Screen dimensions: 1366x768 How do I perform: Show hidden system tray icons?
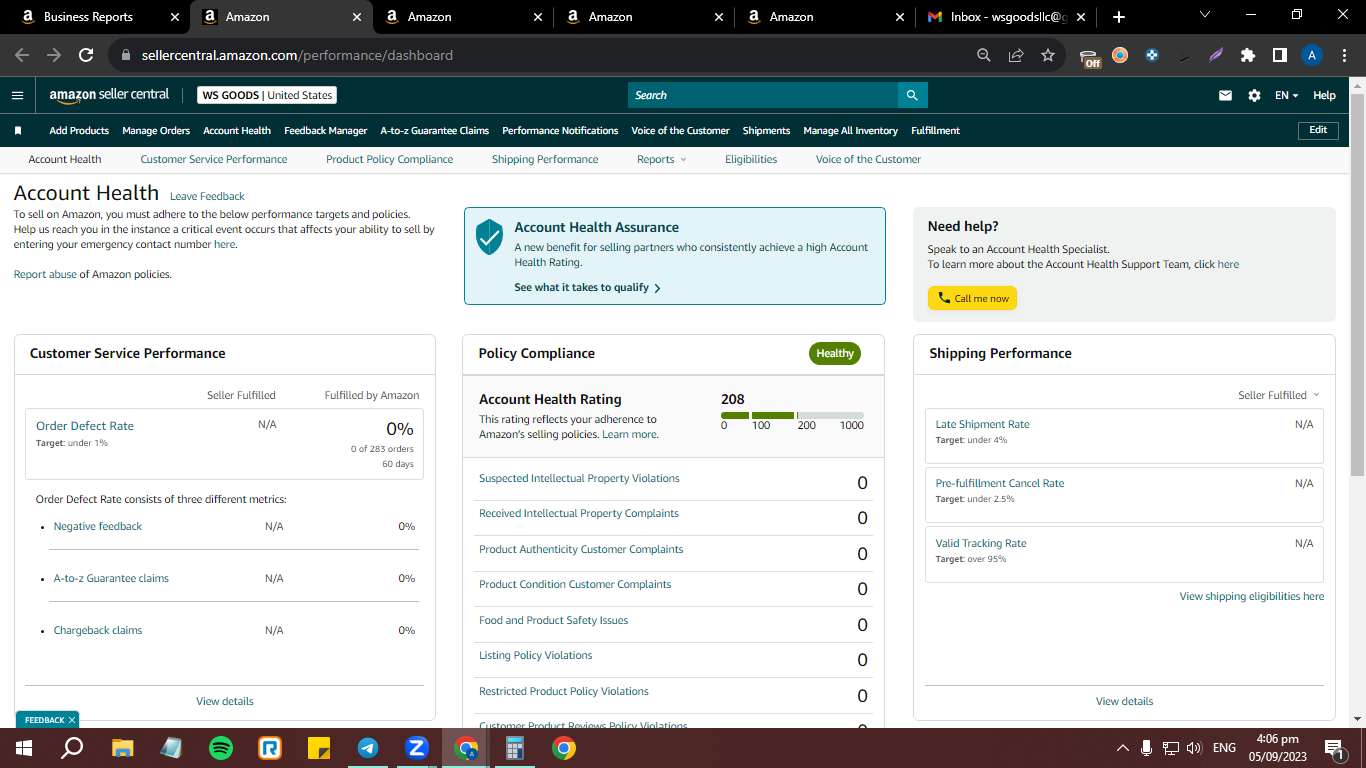tap(1123, 748)
